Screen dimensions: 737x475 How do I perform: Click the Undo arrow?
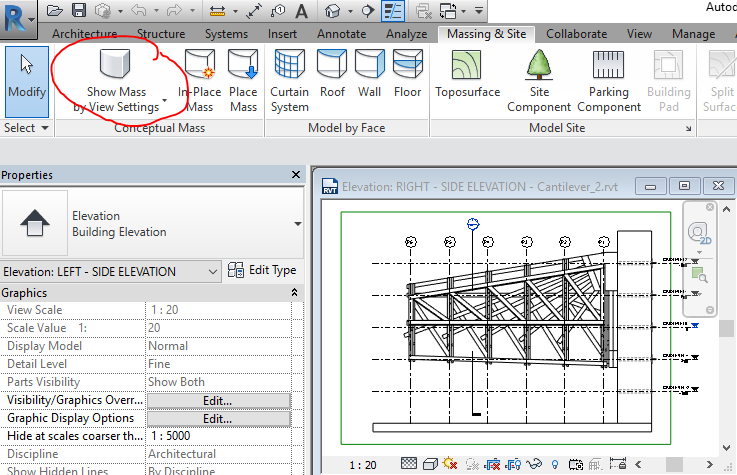pos(138,10)
